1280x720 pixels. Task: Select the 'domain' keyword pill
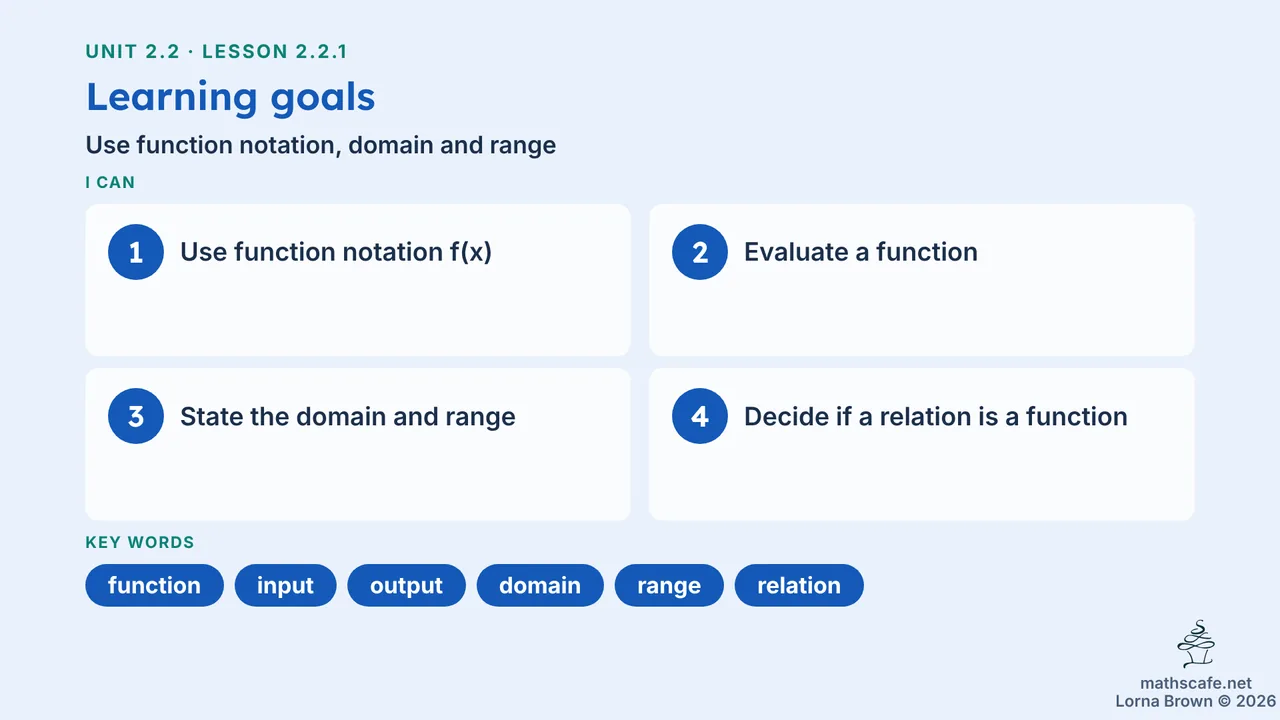tap(540, 585)
